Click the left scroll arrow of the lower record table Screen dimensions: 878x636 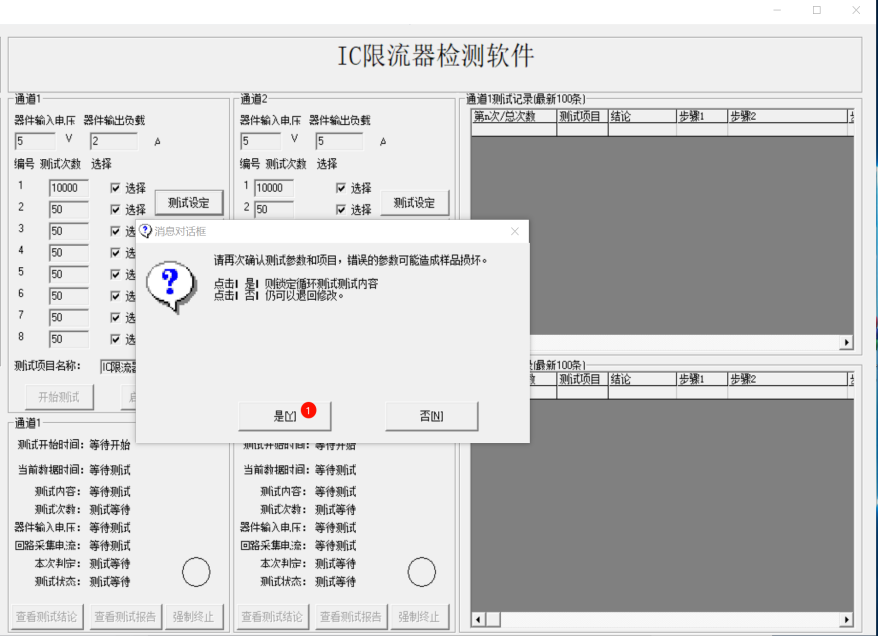tap(478, 619)
